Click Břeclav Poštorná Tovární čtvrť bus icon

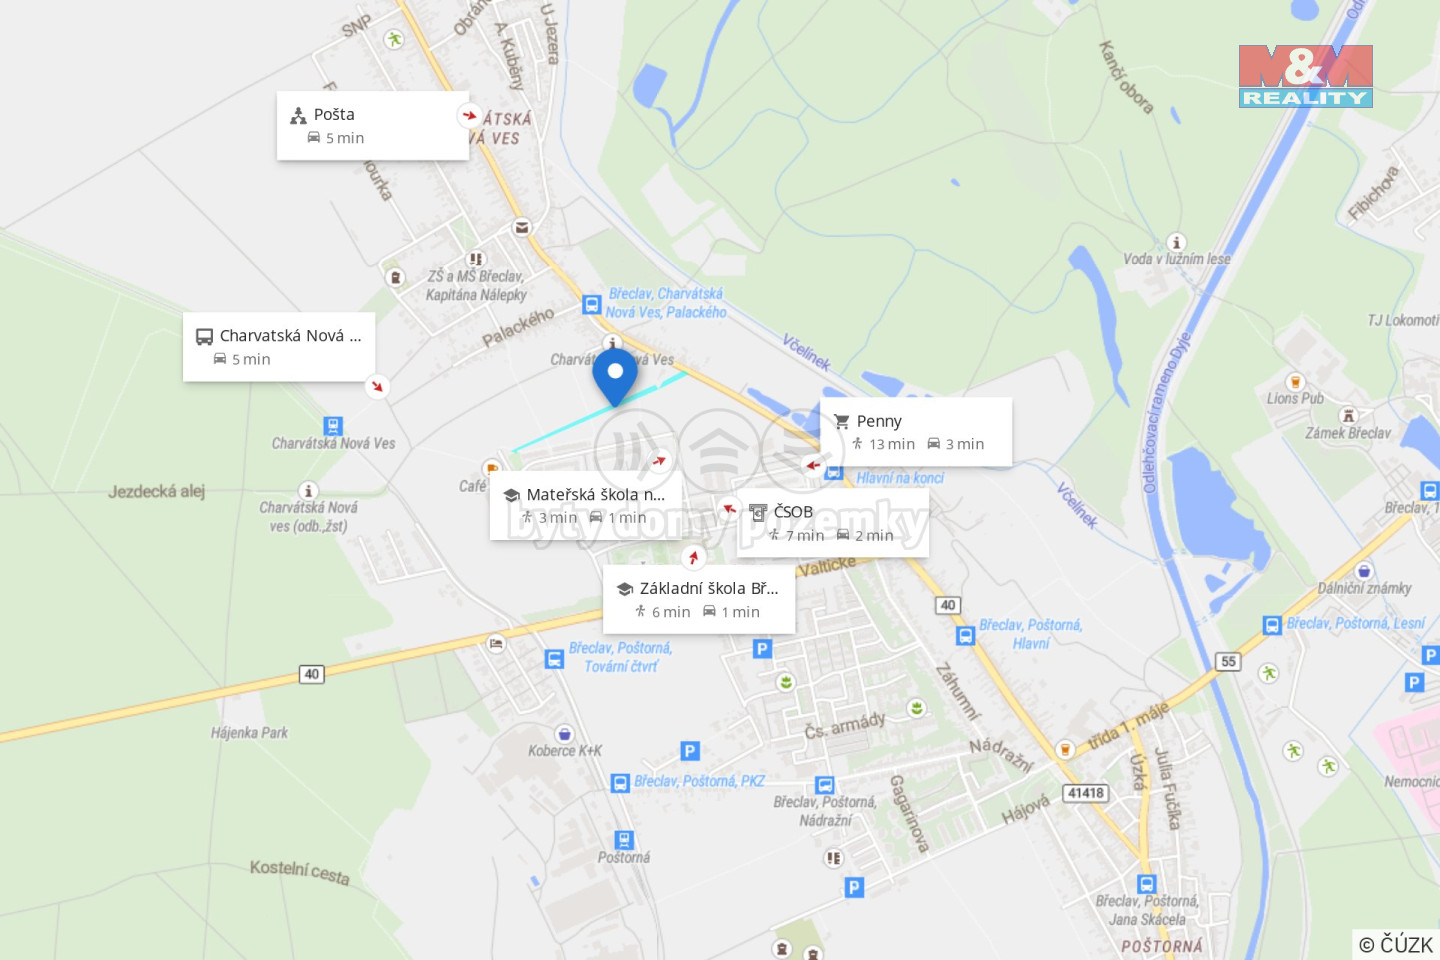point(554,658)
